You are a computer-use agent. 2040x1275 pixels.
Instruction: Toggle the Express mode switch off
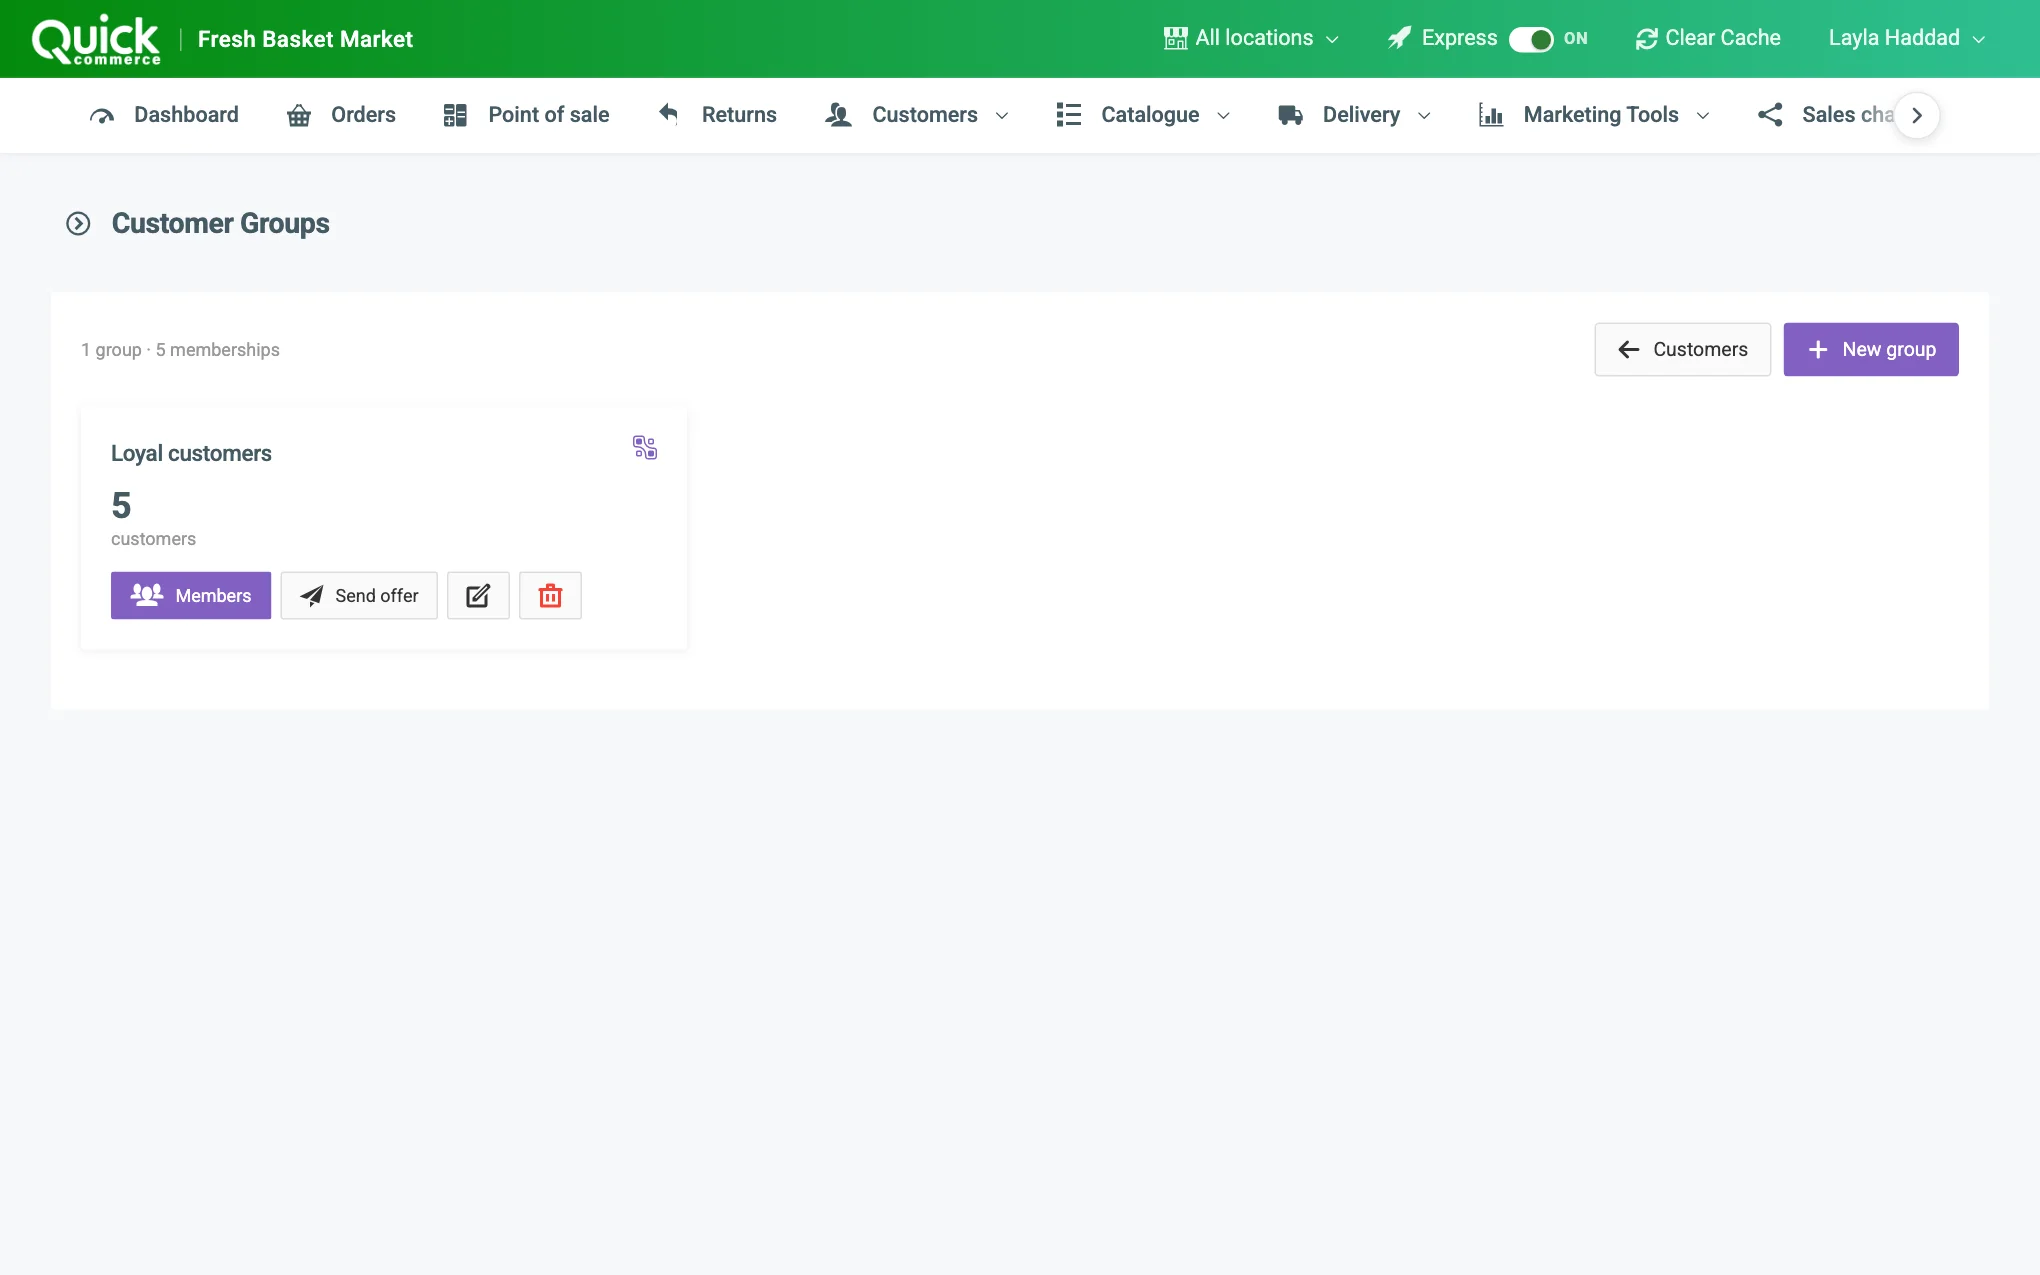coord(1531,39)
